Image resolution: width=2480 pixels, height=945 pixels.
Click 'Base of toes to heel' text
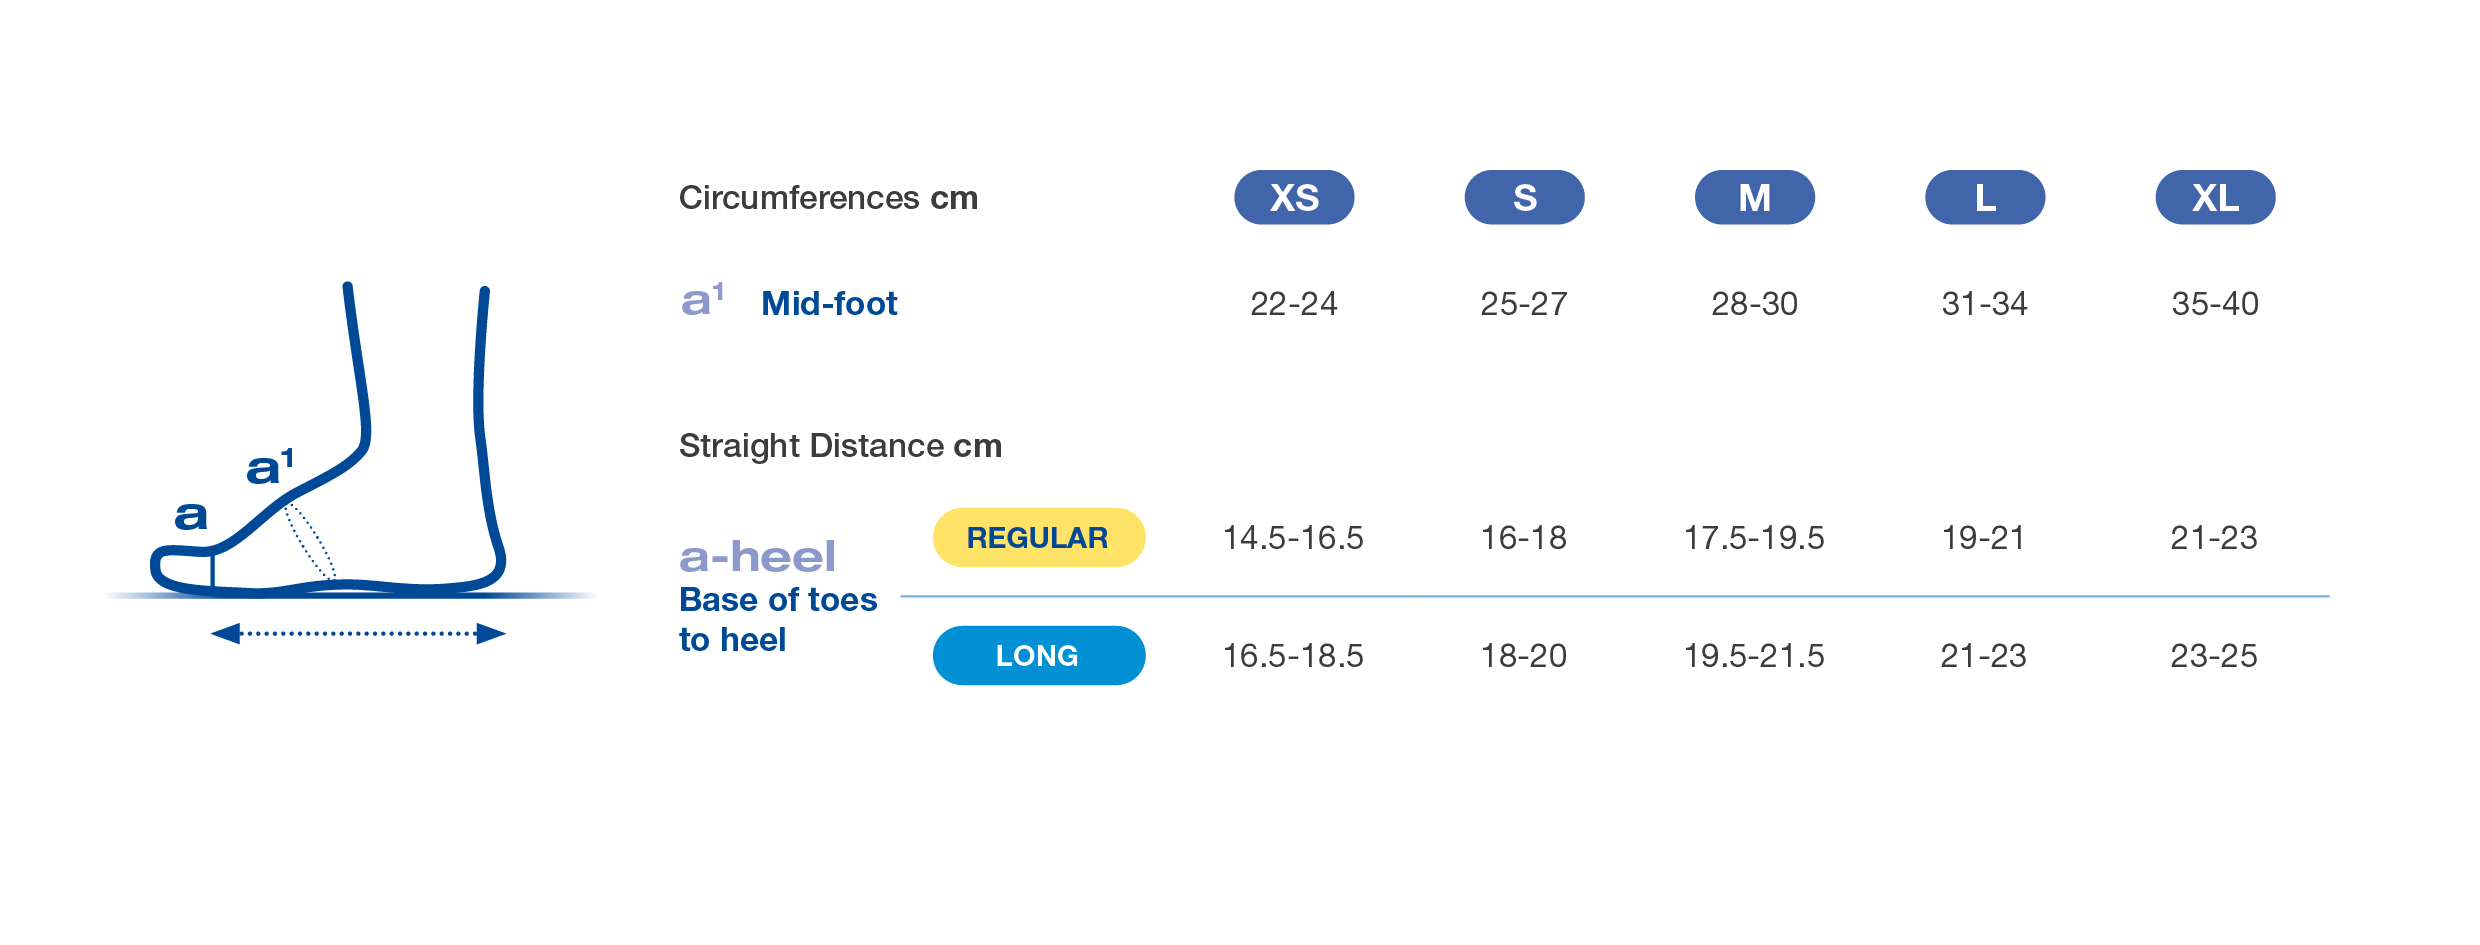[x=777, y=619]
